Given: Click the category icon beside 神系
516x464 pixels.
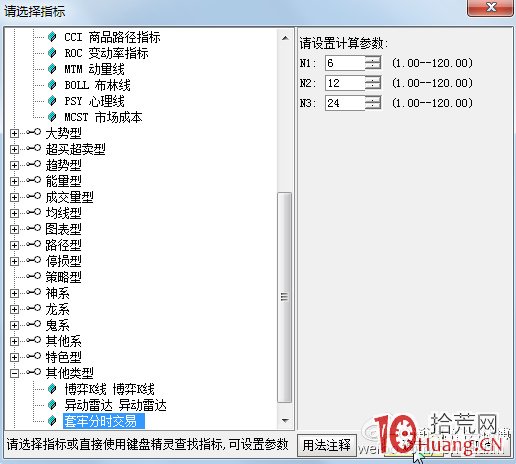Looking at the screenshot, I should (x=34, y=292).
